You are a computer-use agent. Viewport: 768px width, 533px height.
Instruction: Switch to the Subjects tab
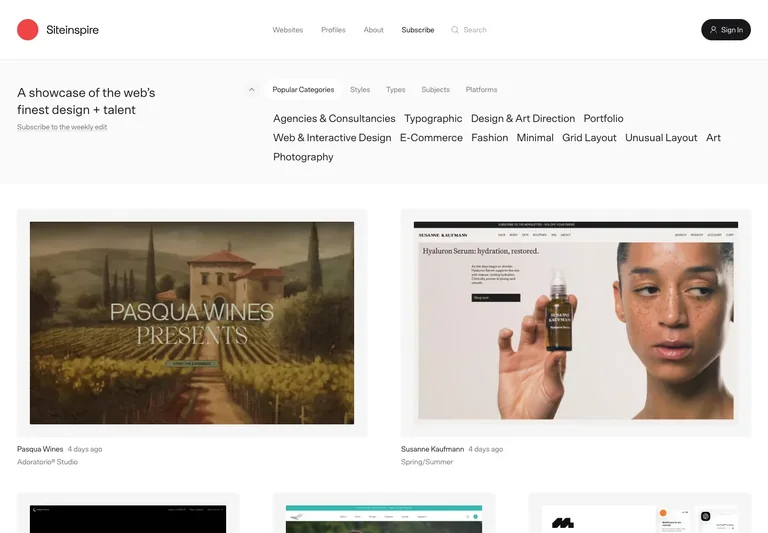435,90
